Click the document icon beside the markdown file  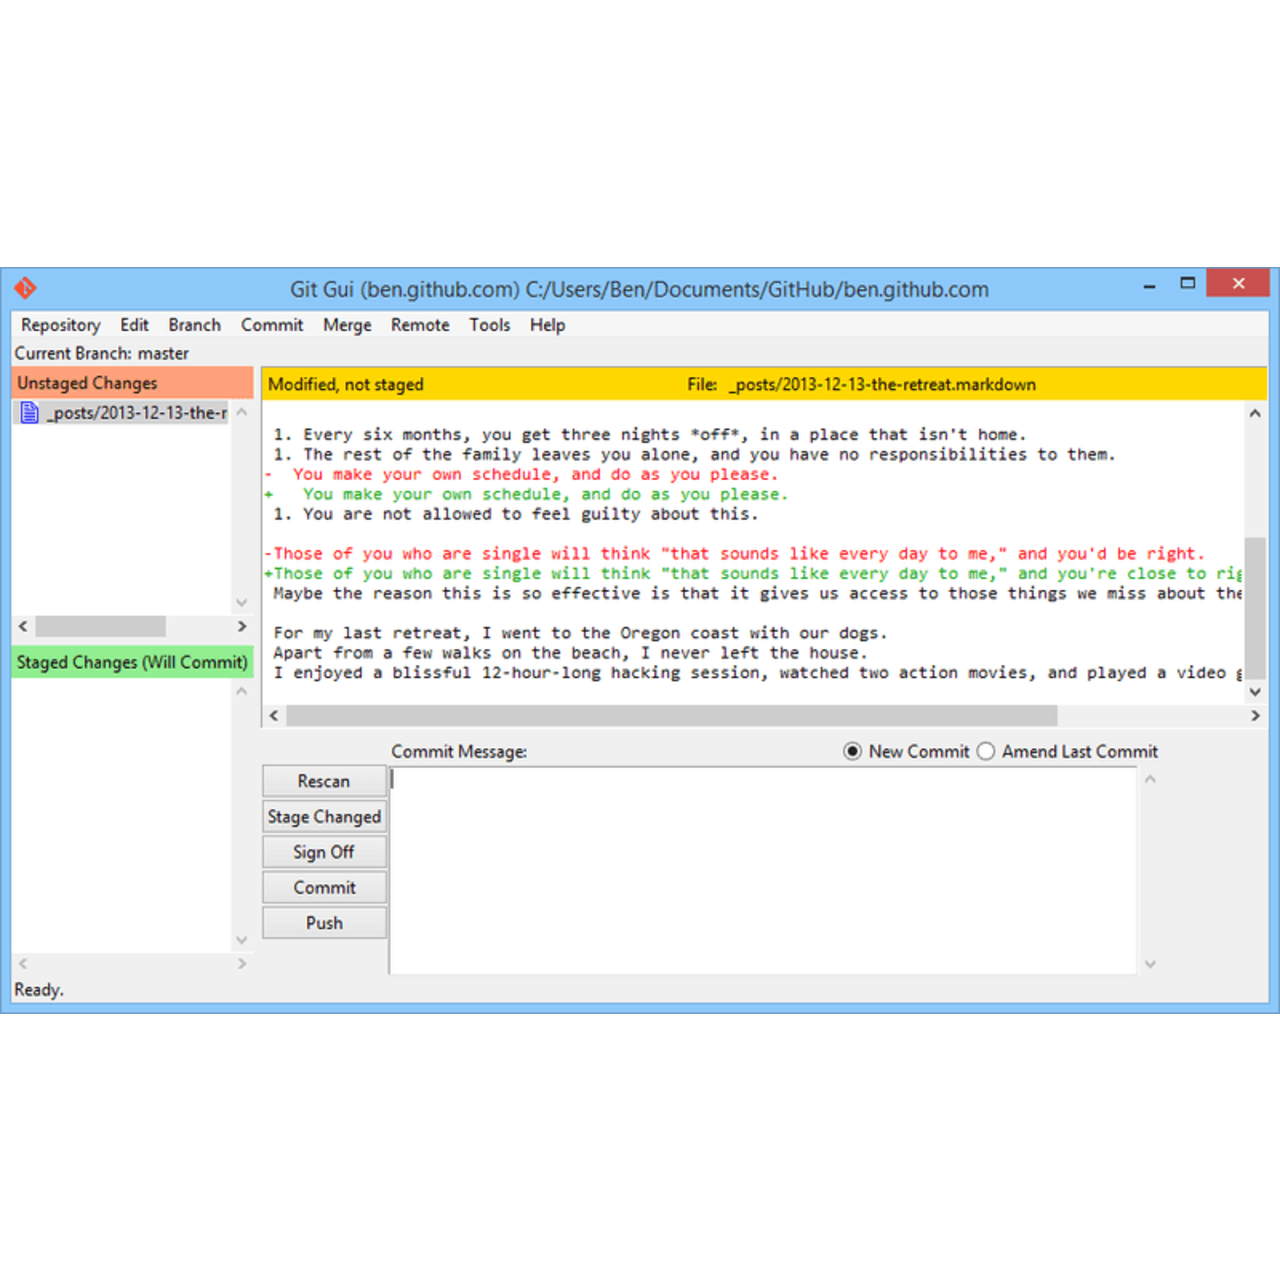point(29,412)
